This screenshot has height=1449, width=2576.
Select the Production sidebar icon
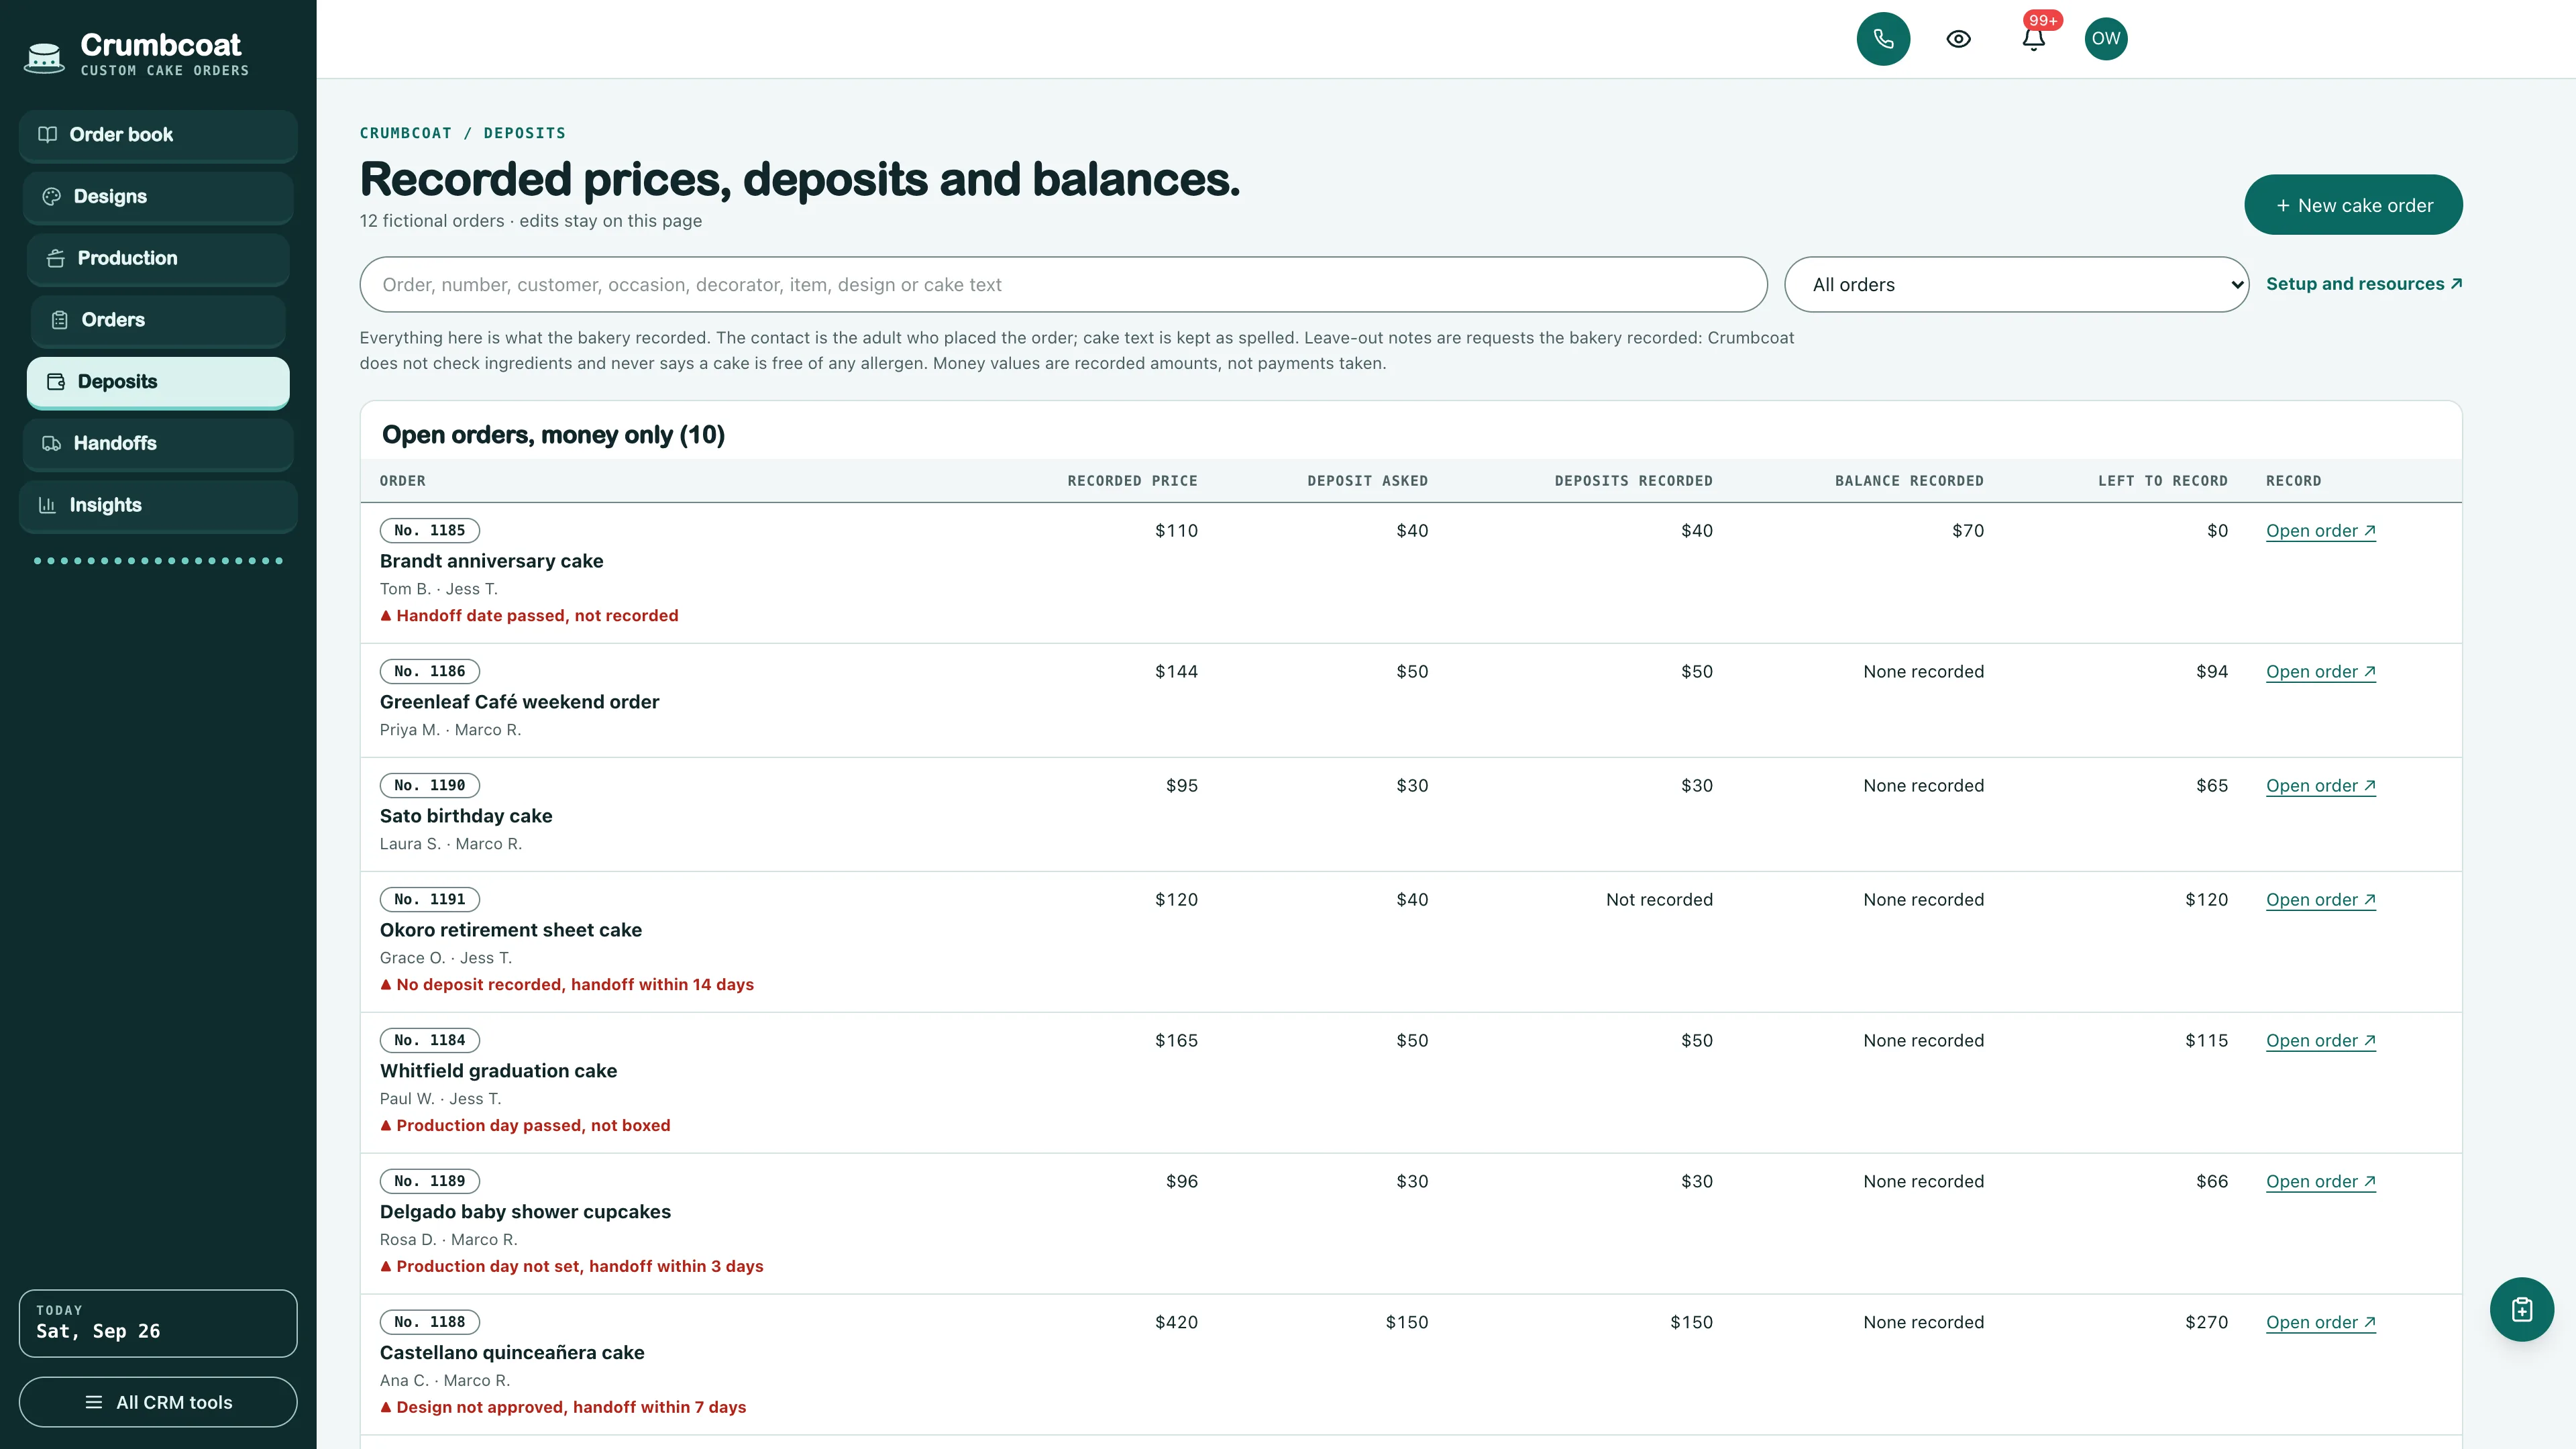pos(56,258)
